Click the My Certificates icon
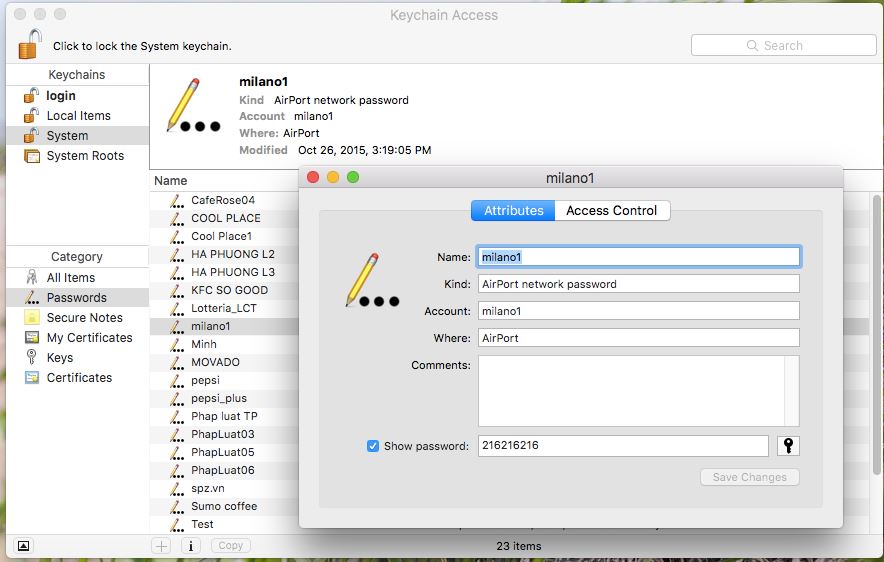This screenshot has width=884, height=562. (x=32, y=337)
